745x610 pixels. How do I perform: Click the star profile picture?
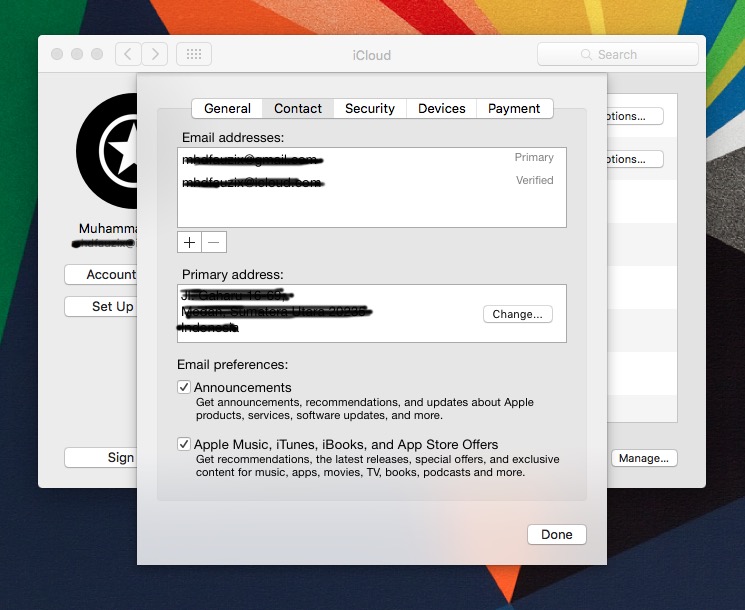pyautogui.click(x=107, y=151)
